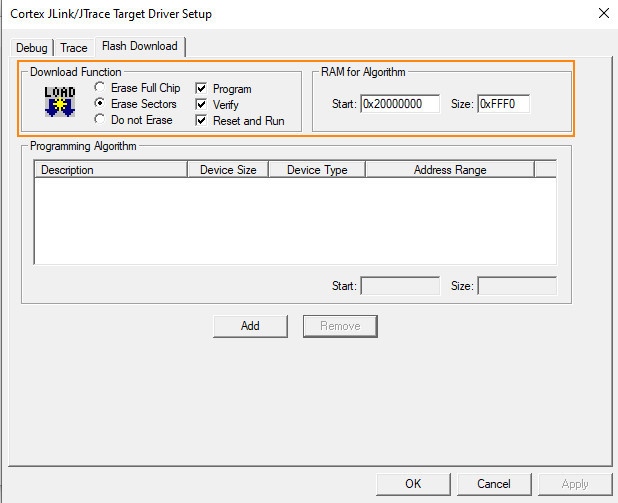This screenshot has height=503, width=618.
Task: Click the Description column header
Action: tap(111, 170)
